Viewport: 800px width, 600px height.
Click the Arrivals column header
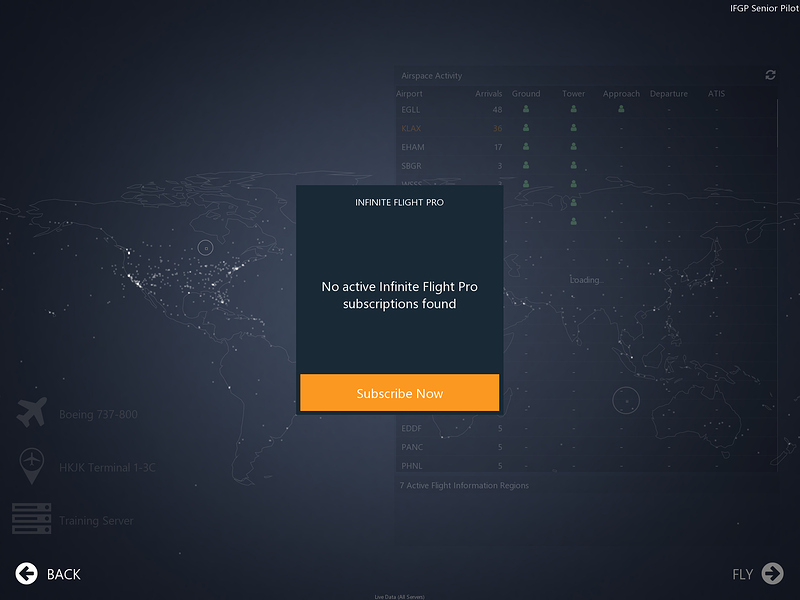pyautogui.click(x=488, y=94)
